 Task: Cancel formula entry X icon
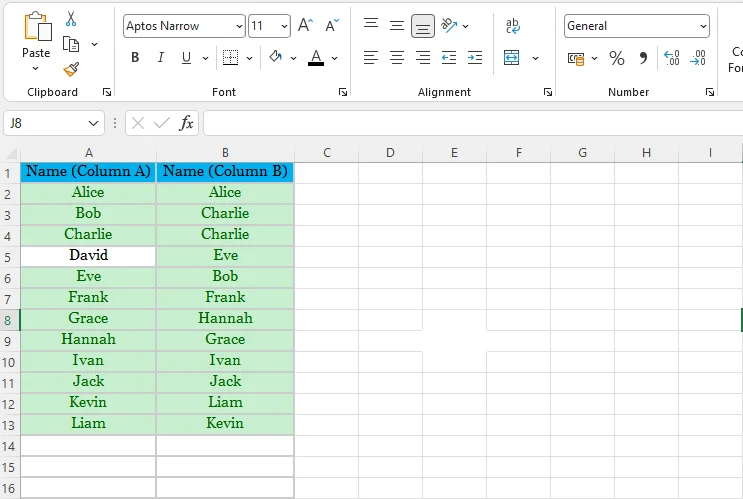[x=138, y=123]
